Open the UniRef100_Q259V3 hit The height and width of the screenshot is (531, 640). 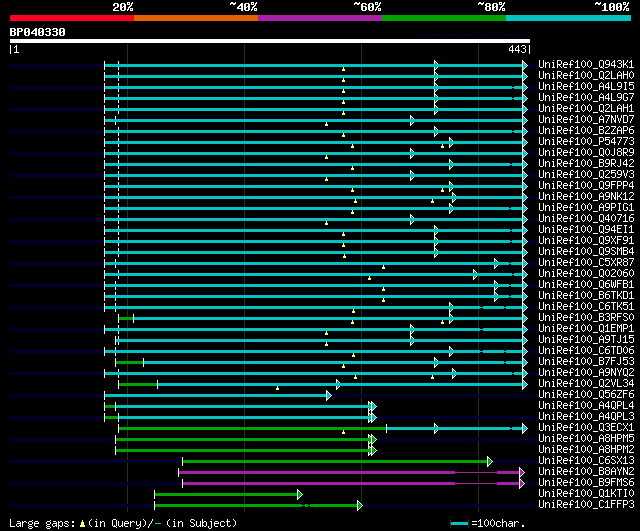[586, 175]
